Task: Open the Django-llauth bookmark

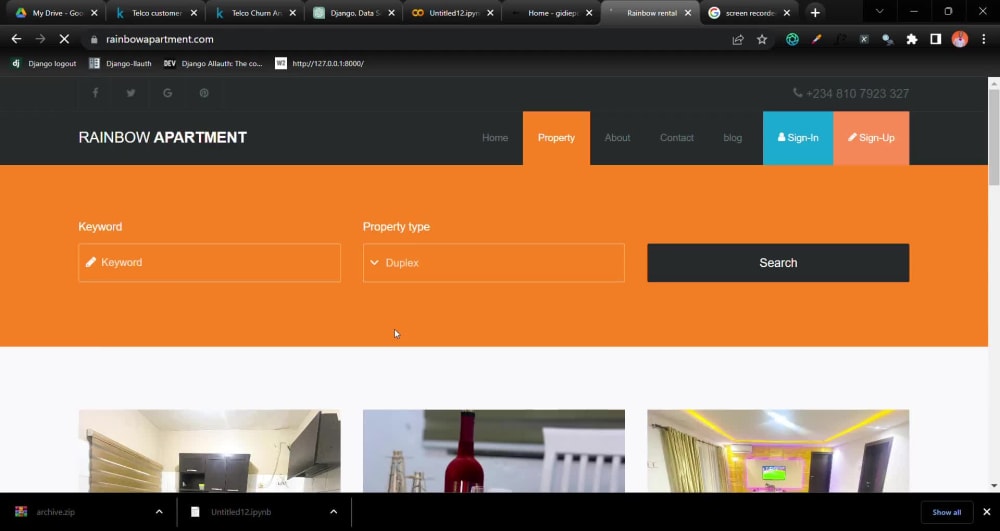Action: 121,64
